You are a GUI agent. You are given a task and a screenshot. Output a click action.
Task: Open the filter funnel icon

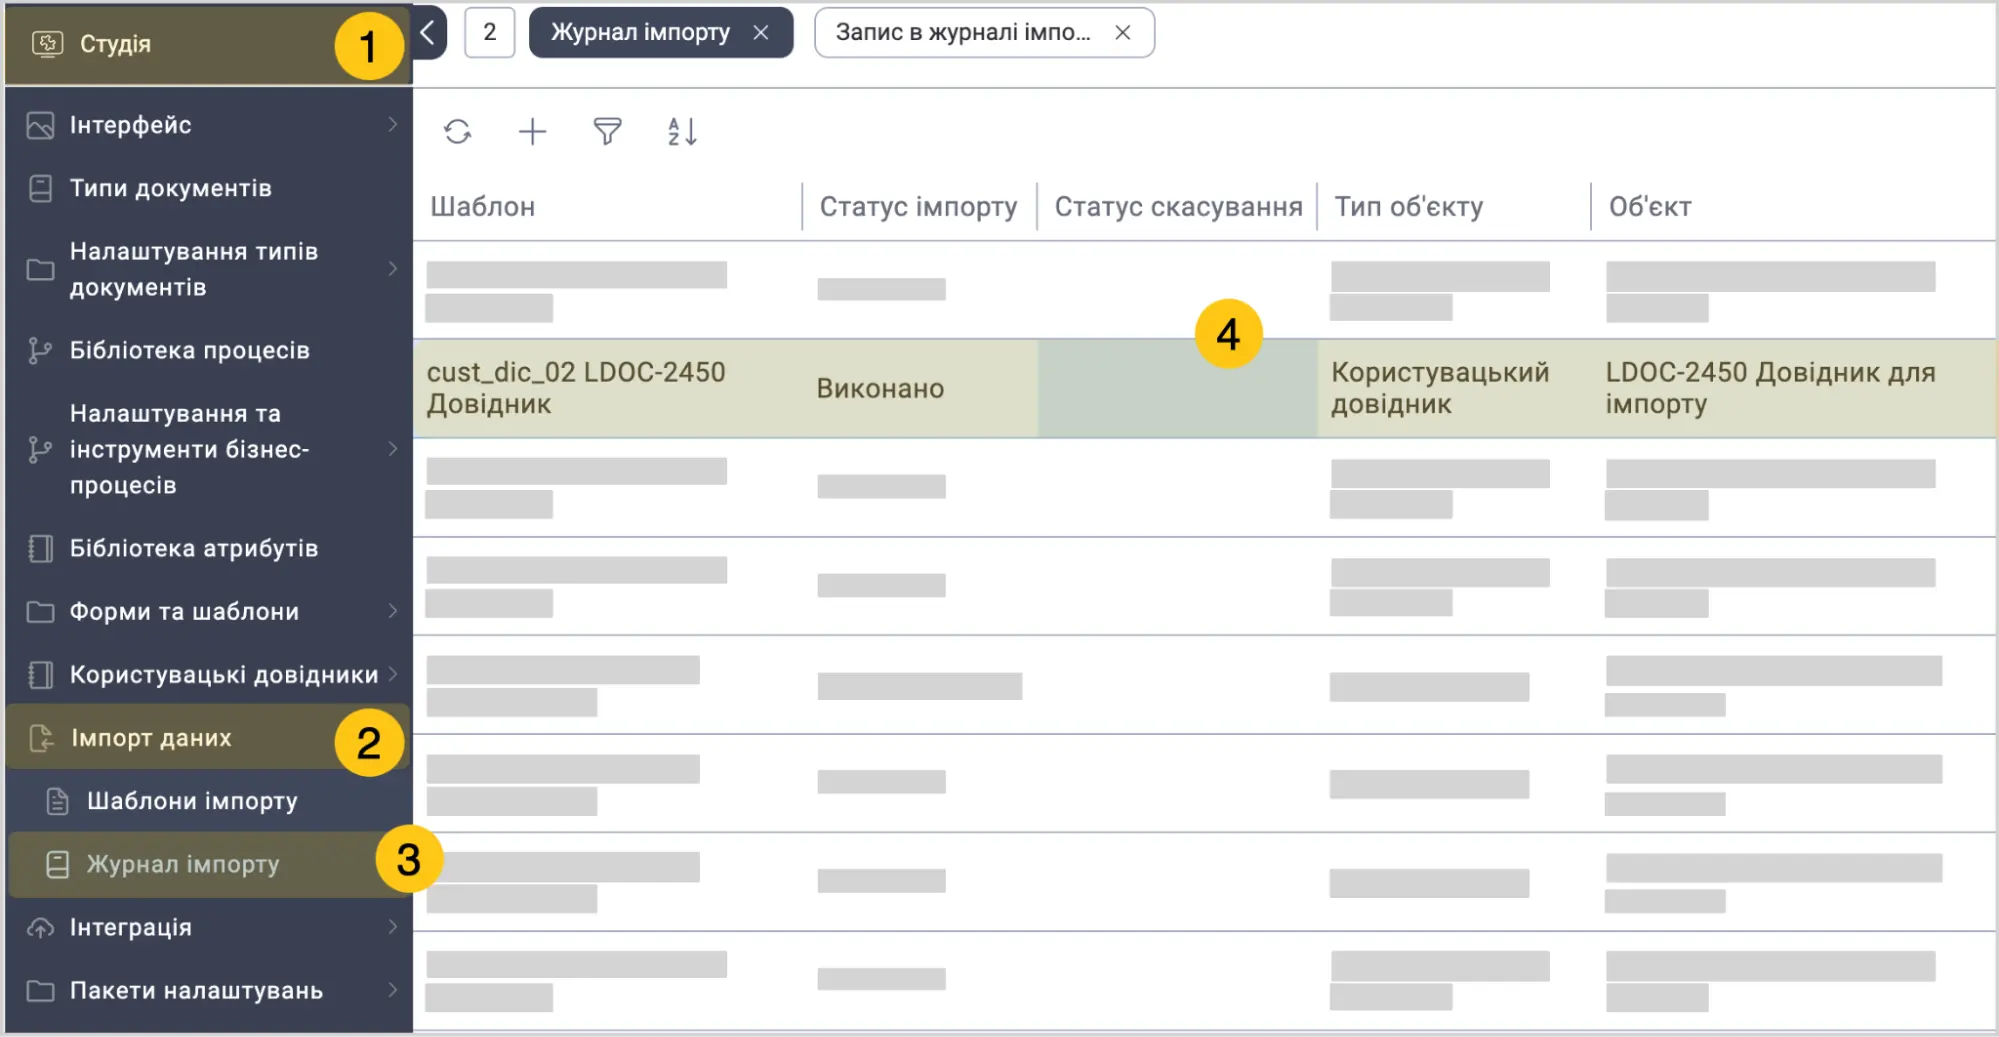coord(607,132)
